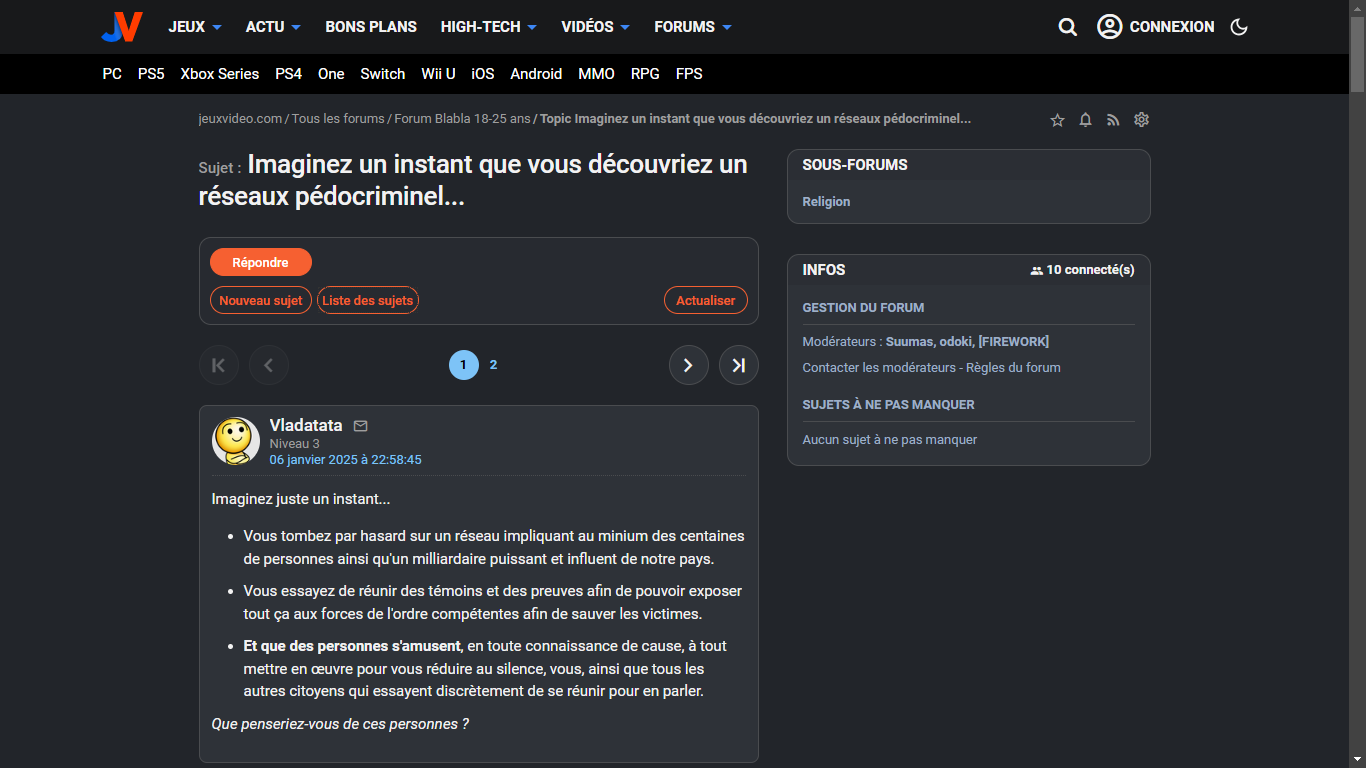Image resolution: width=1366 pixels, height=768 pixels.
Task: Send private message to Vladatata envelope icon
Action: tap(361, 426)
